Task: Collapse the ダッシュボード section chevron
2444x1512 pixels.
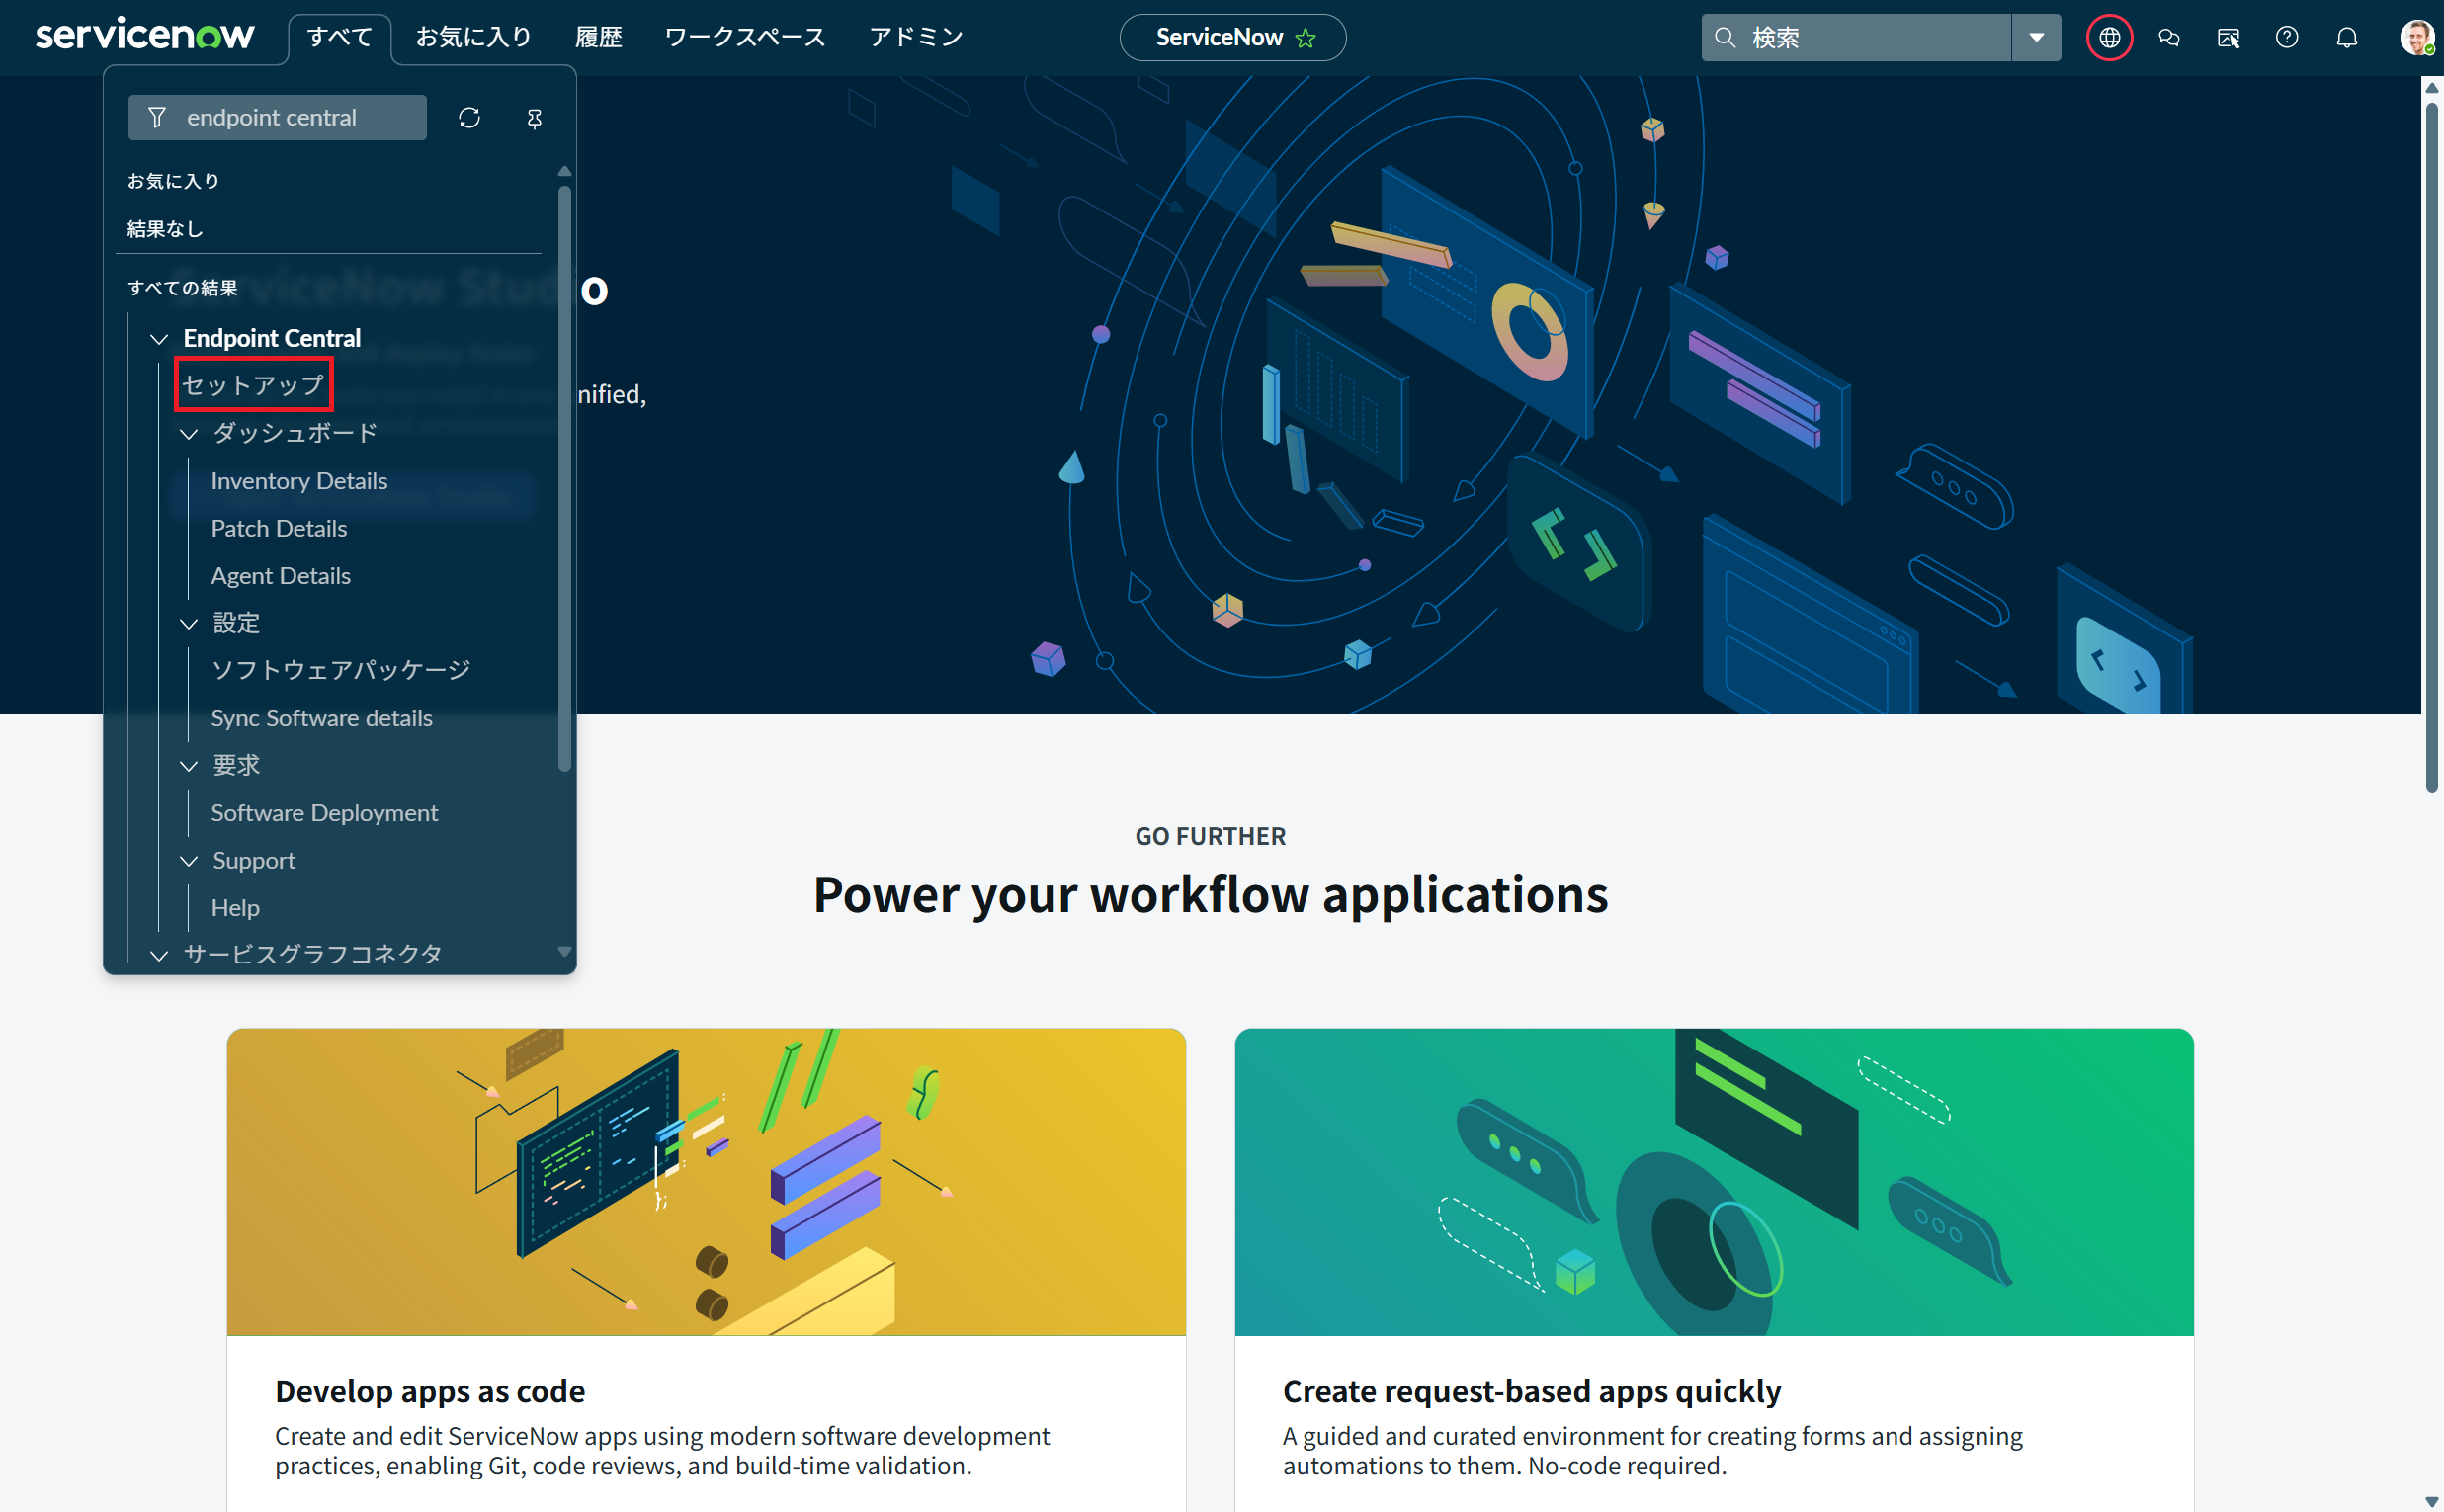Action: point(188,434)
